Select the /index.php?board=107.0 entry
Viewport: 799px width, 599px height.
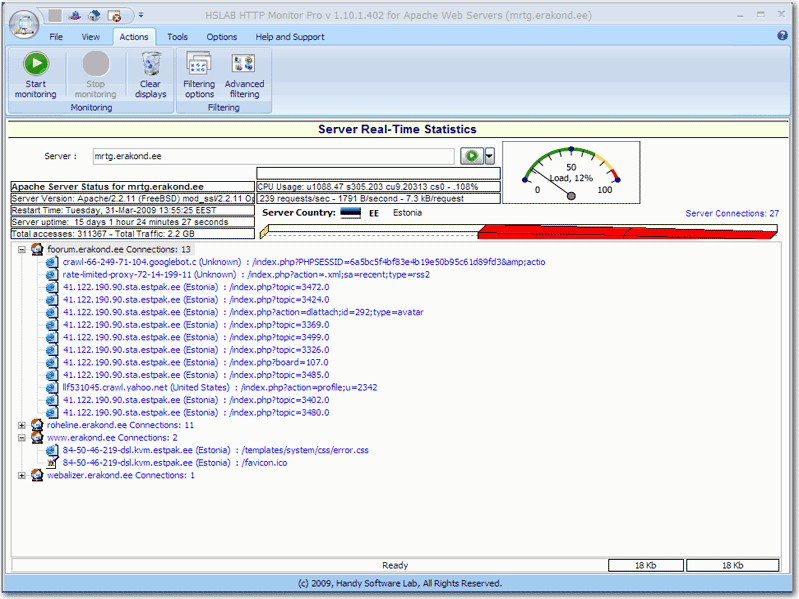(x=196, y=363)
